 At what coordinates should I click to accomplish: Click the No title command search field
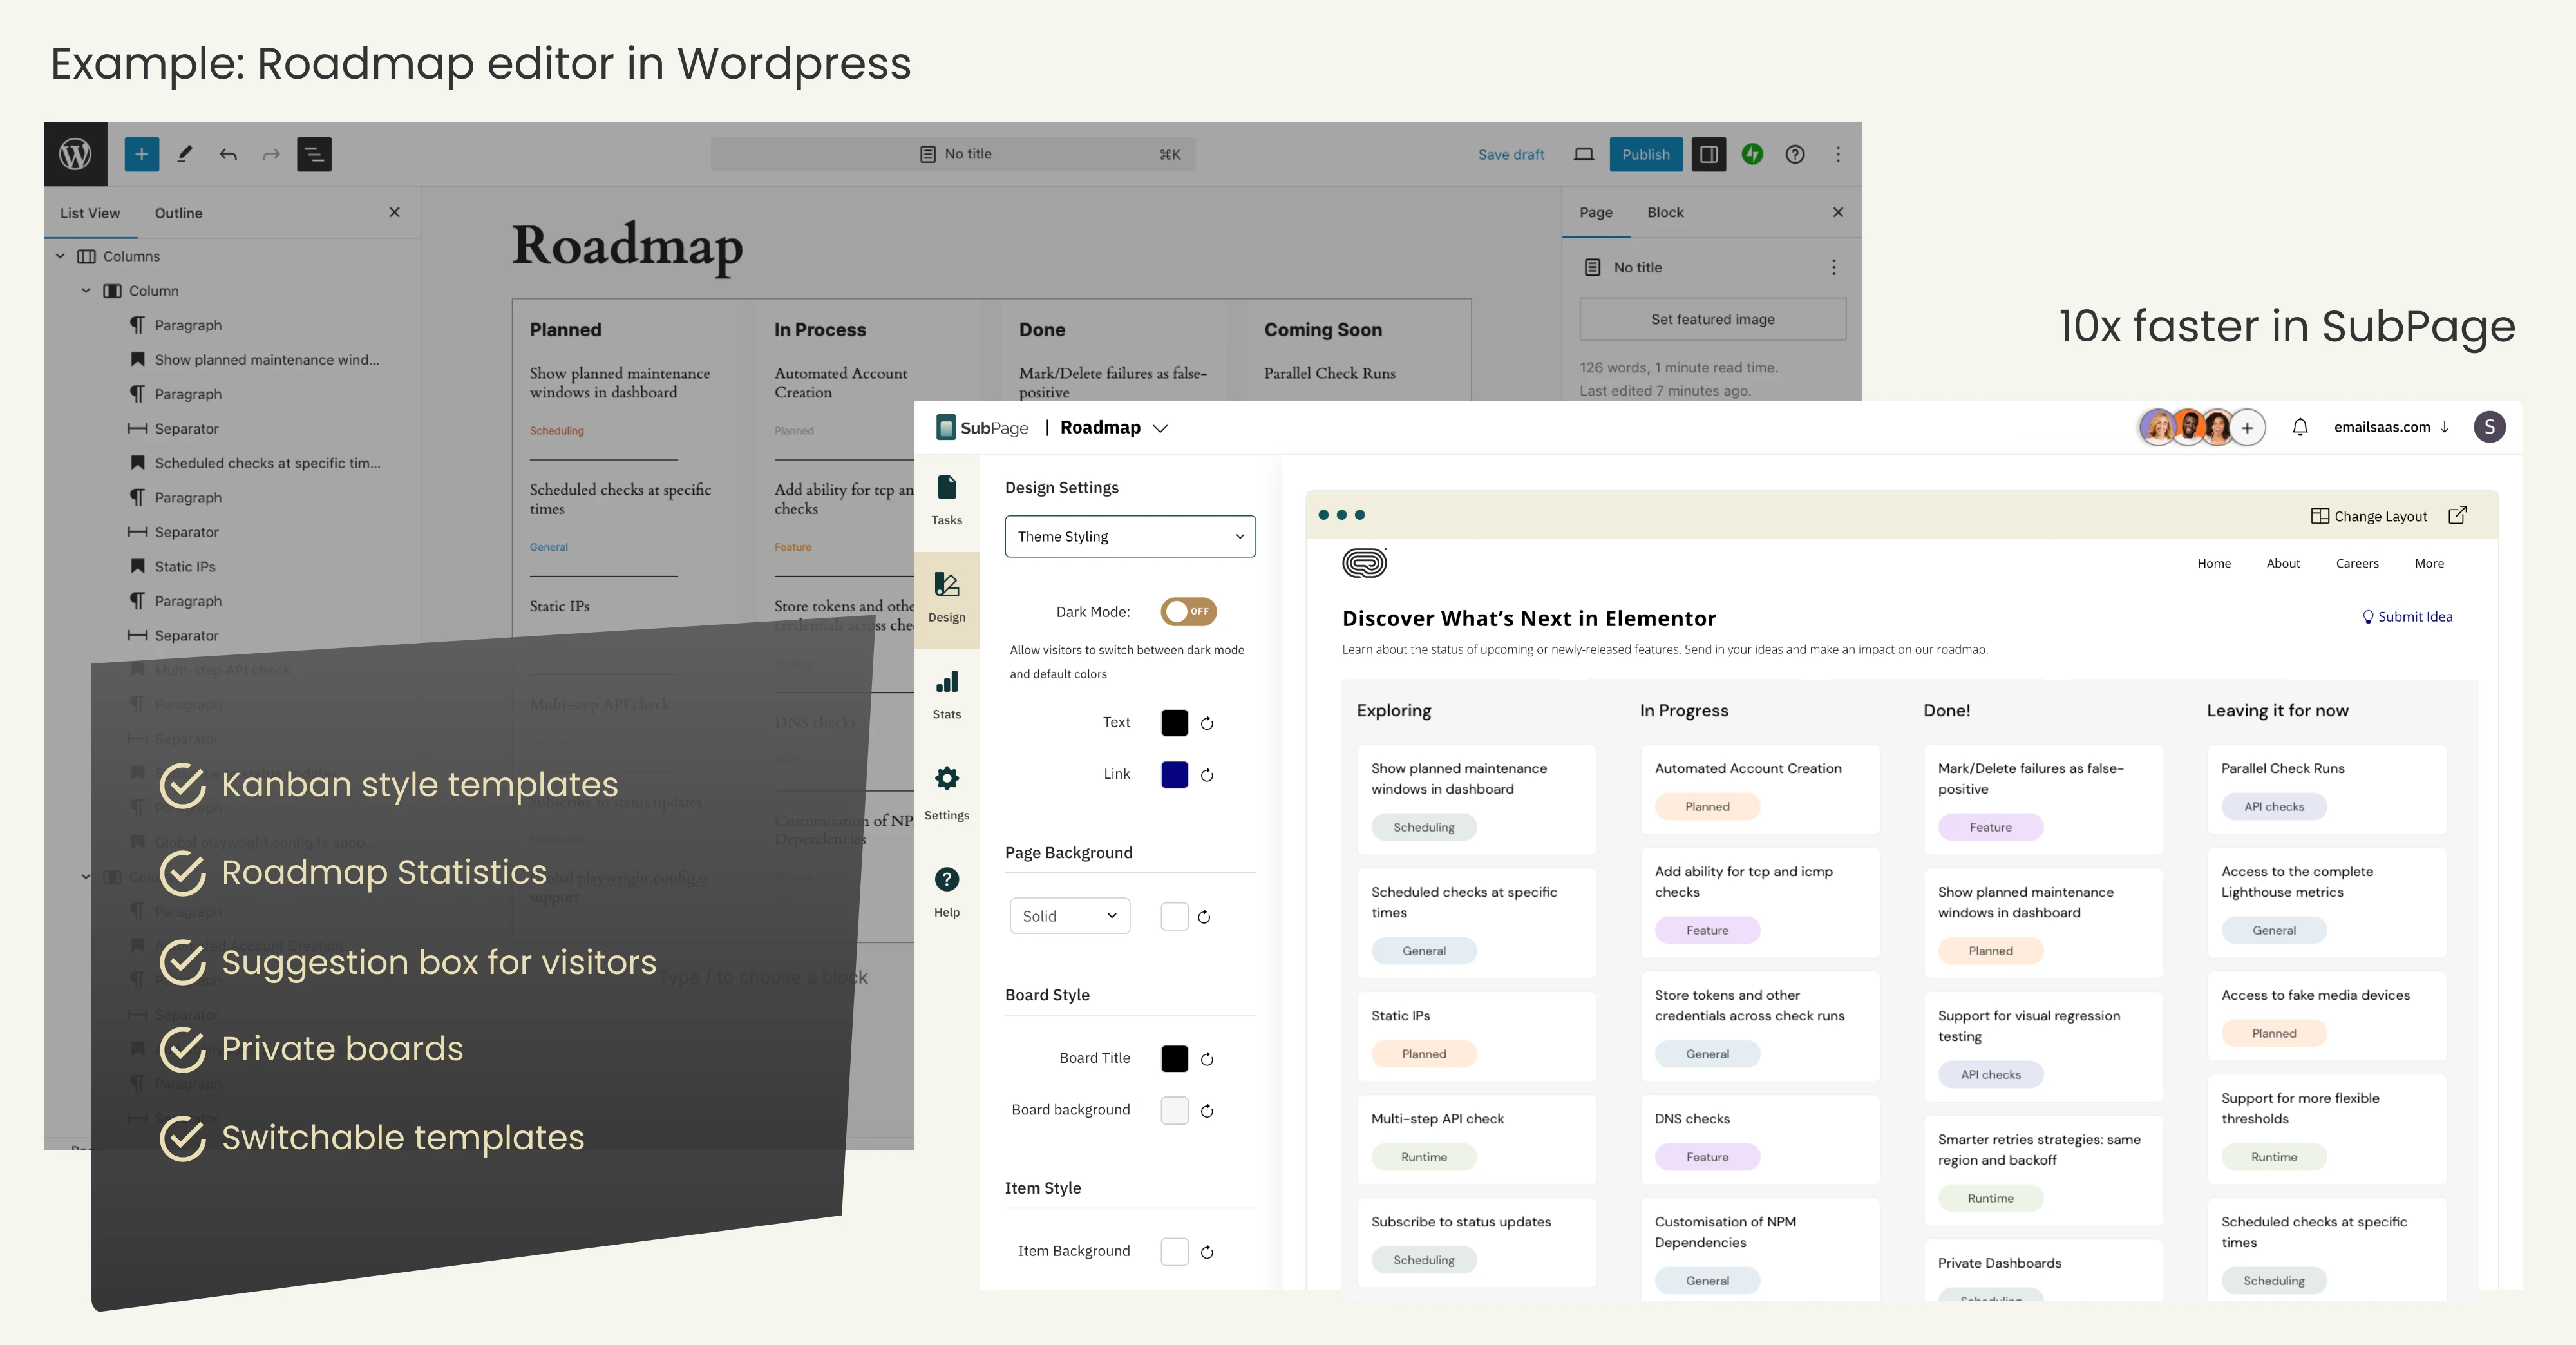(x=953, y=154)
